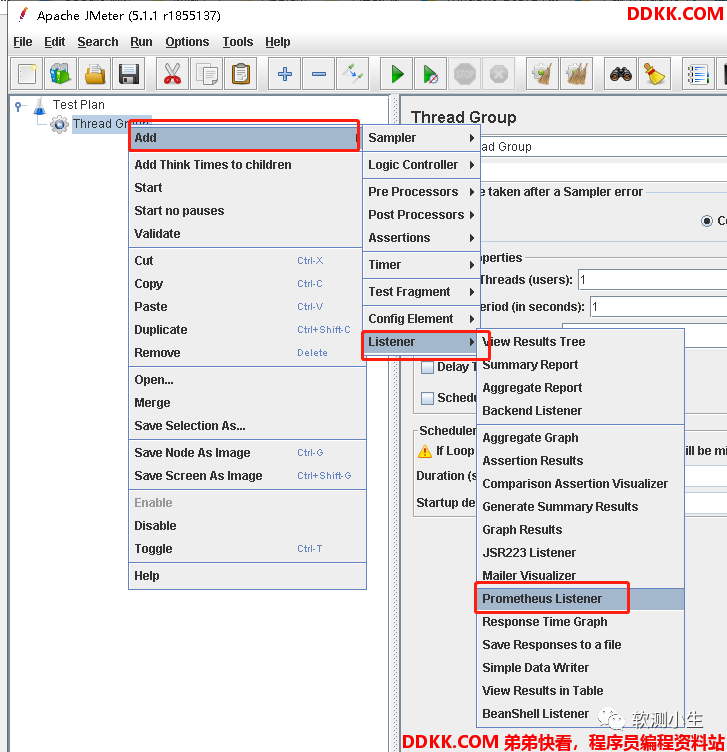Select Remove in context menu

tap(247, 352)
